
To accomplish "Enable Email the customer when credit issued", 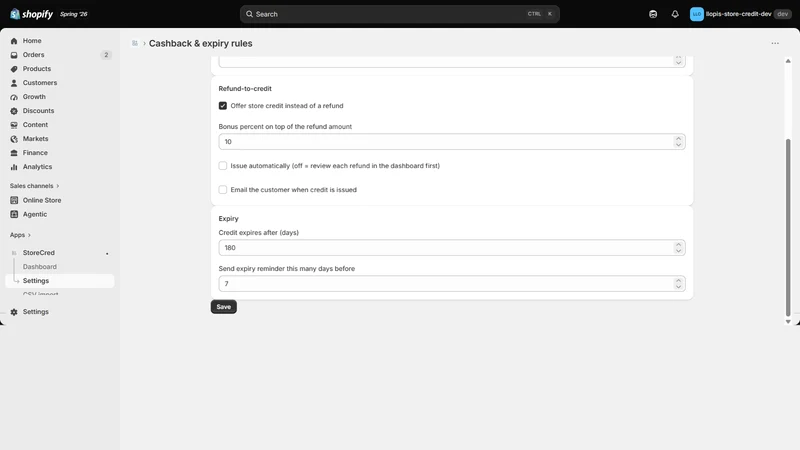I will click(x=223, y=190).
